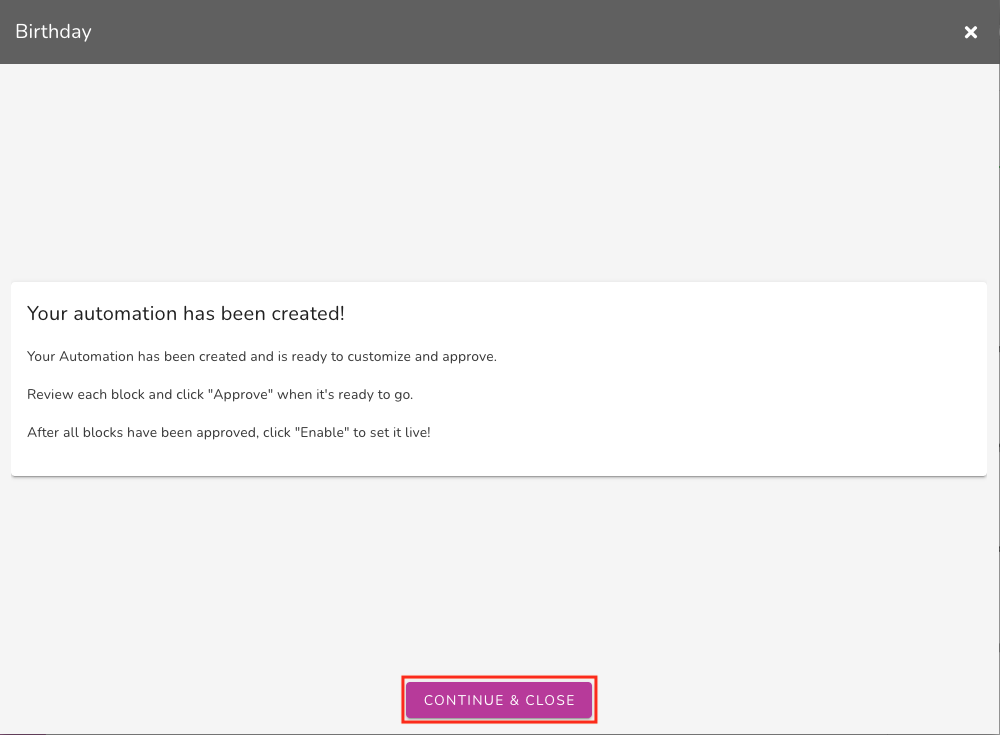This screenshot has height=735, width=1000.
Task: Click the 'Review each block' instruction line
Action: point(220,394)
